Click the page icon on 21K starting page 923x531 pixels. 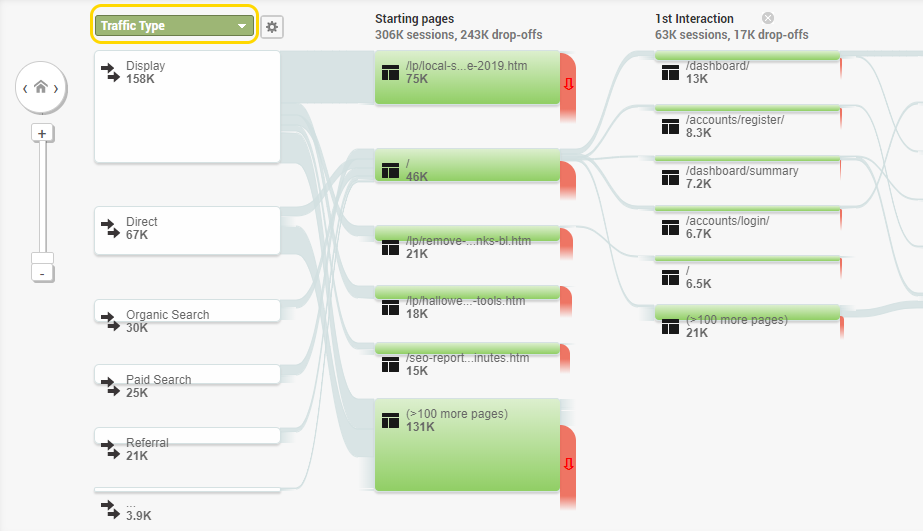pyautogui.click(x=390, y=247)
